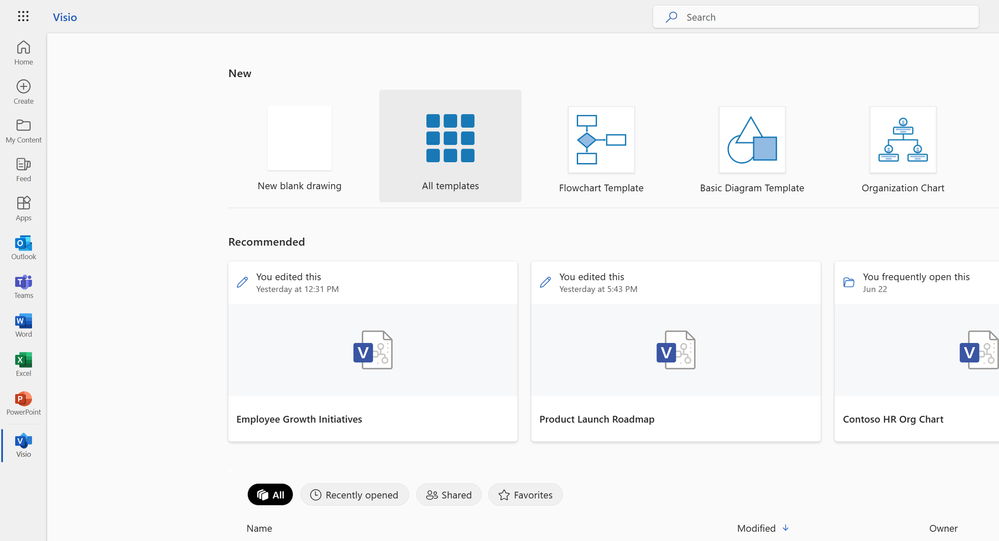Choose the Organization Chart template
The height and width of the screenshot is (541, 999).
pyautogui.click(x=903, y=150)
